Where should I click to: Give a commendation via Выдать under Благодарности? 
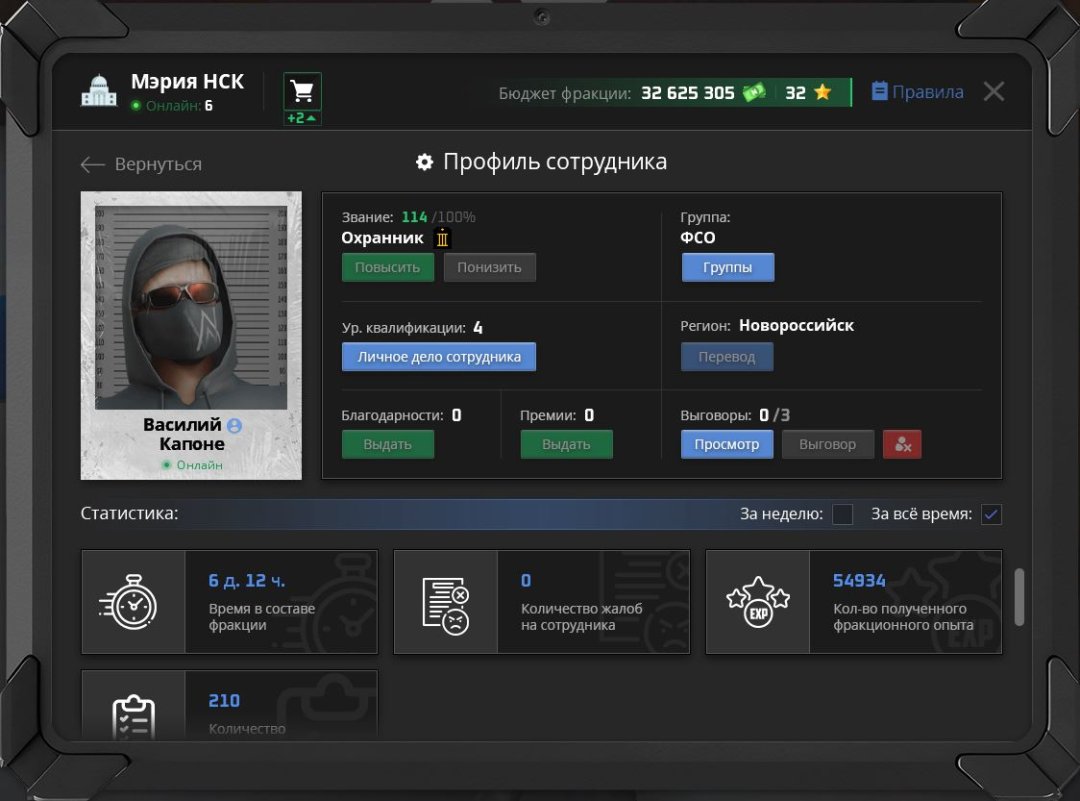point(388,444)
